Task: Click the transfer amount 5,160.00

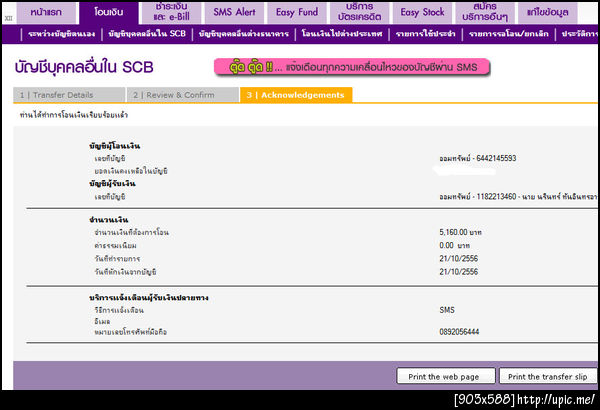Action: pyautogui.click(x=453, y=232)
